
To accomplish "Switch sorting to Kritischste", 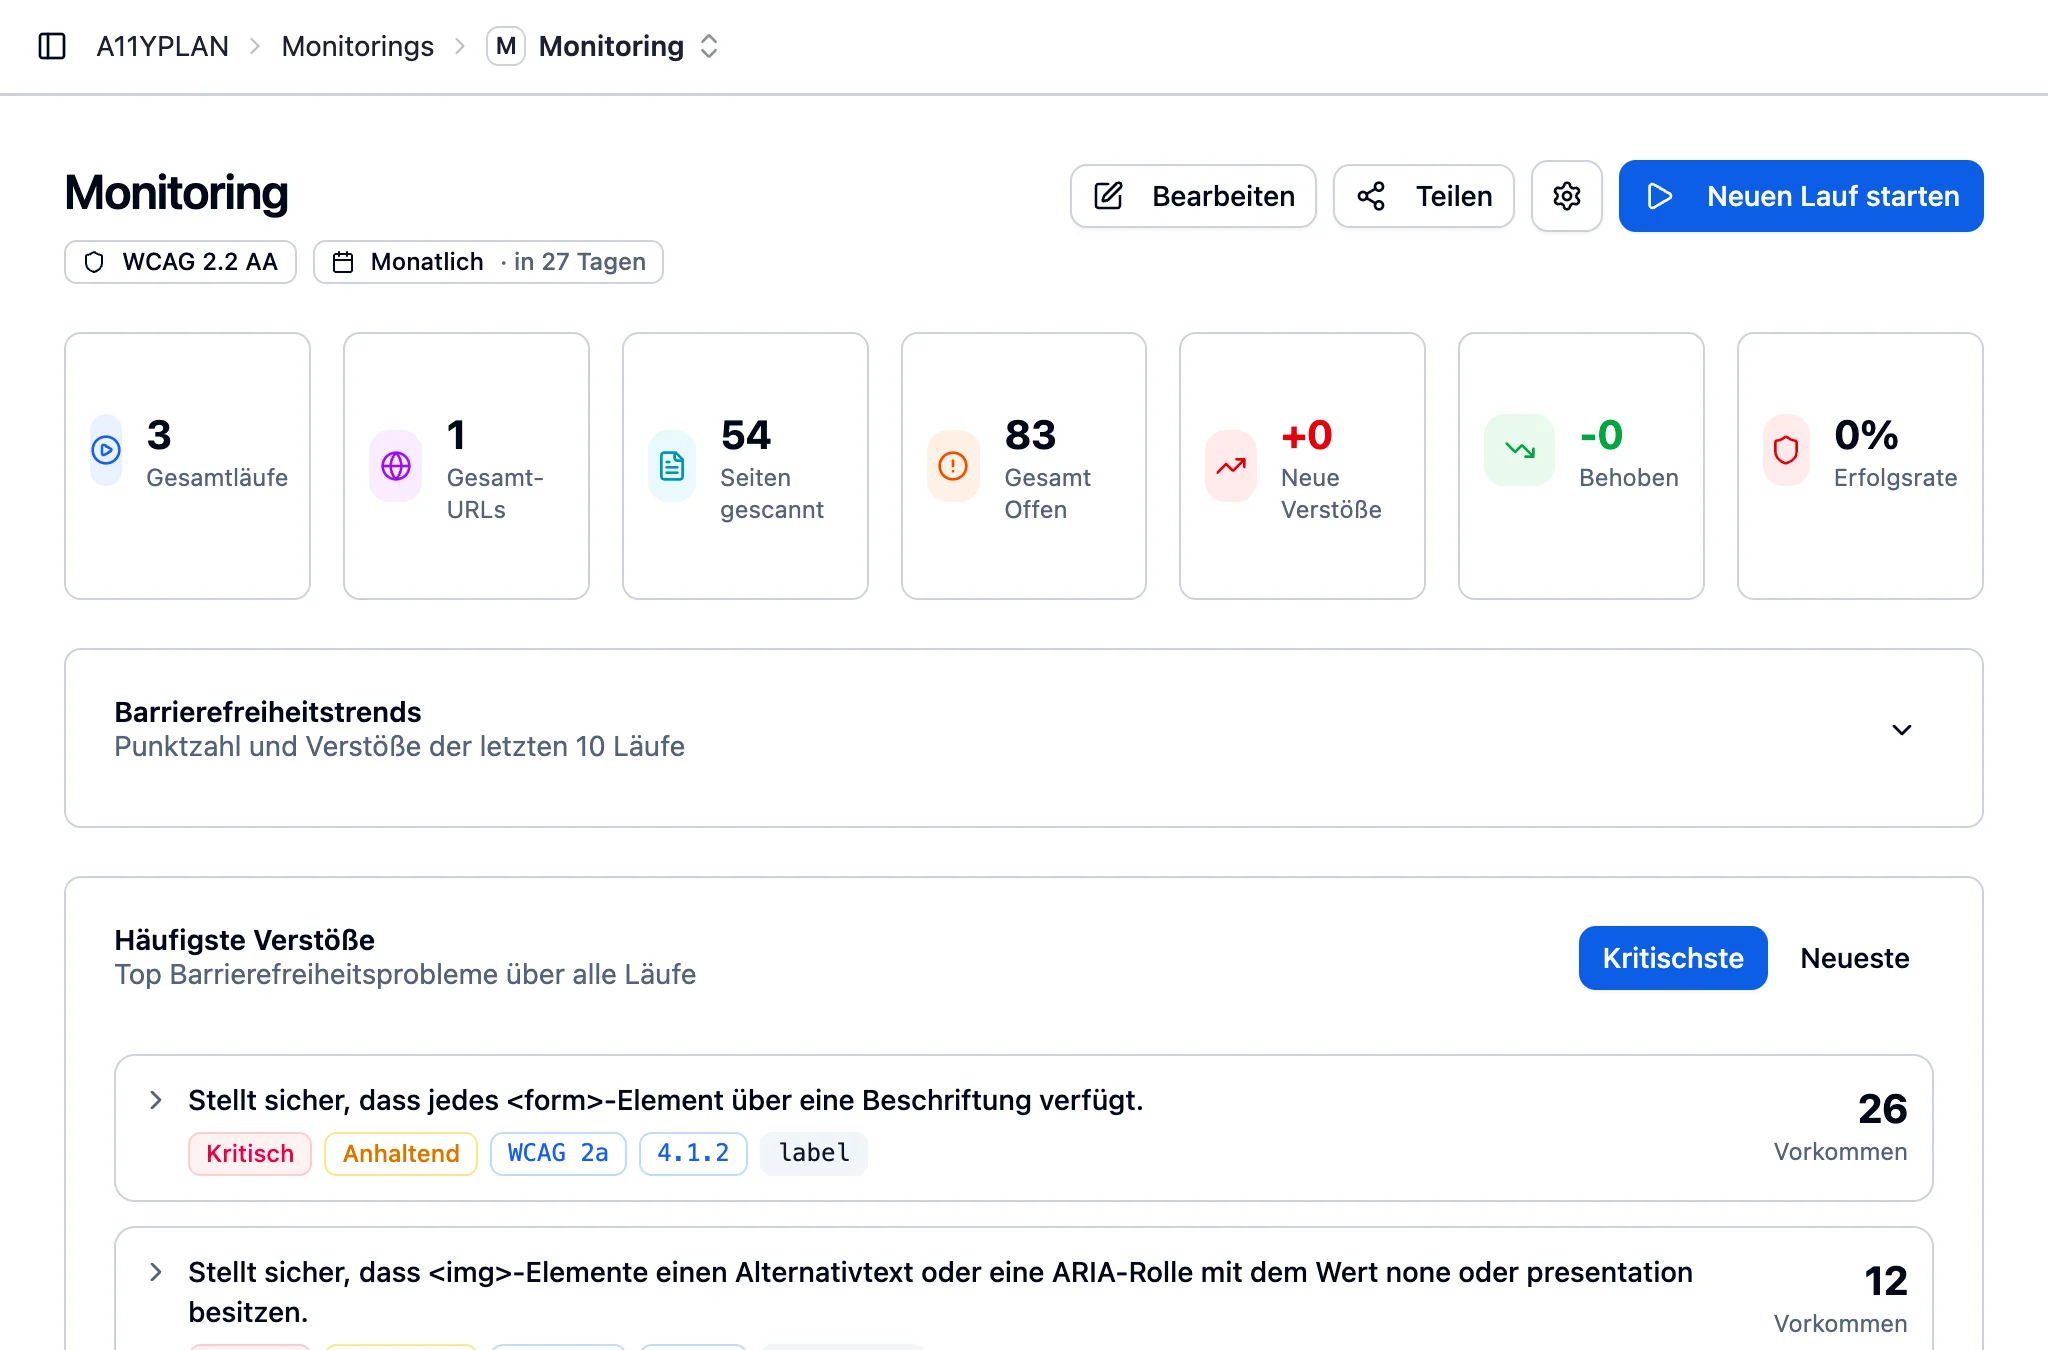I will coord(1672,958).
